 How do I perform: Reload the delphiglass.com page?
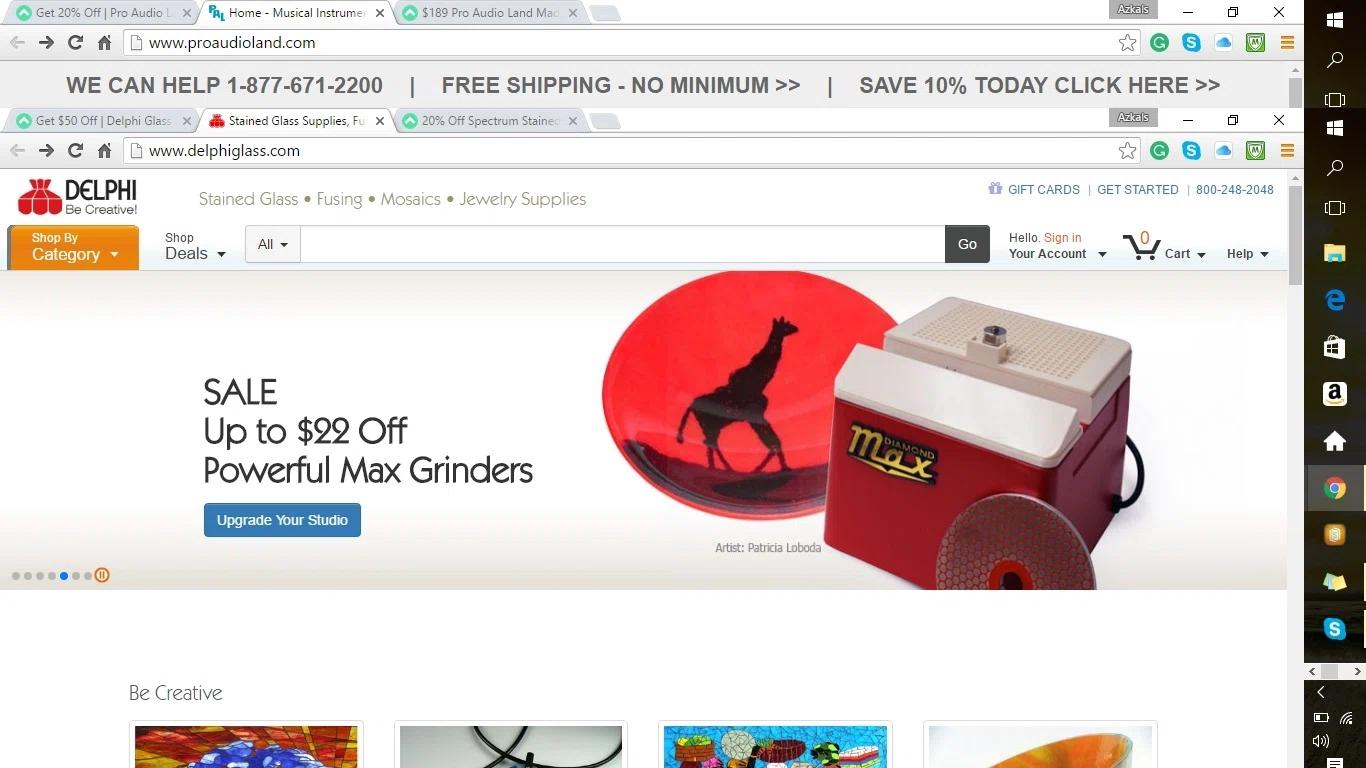click(75, 151)
